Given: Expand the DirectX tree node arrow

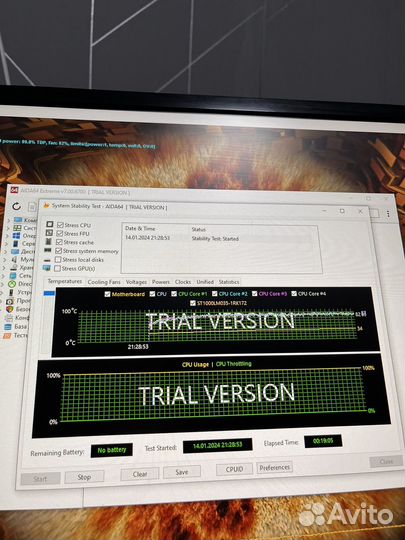Looking at the screenshot, I should pos(3,284).
